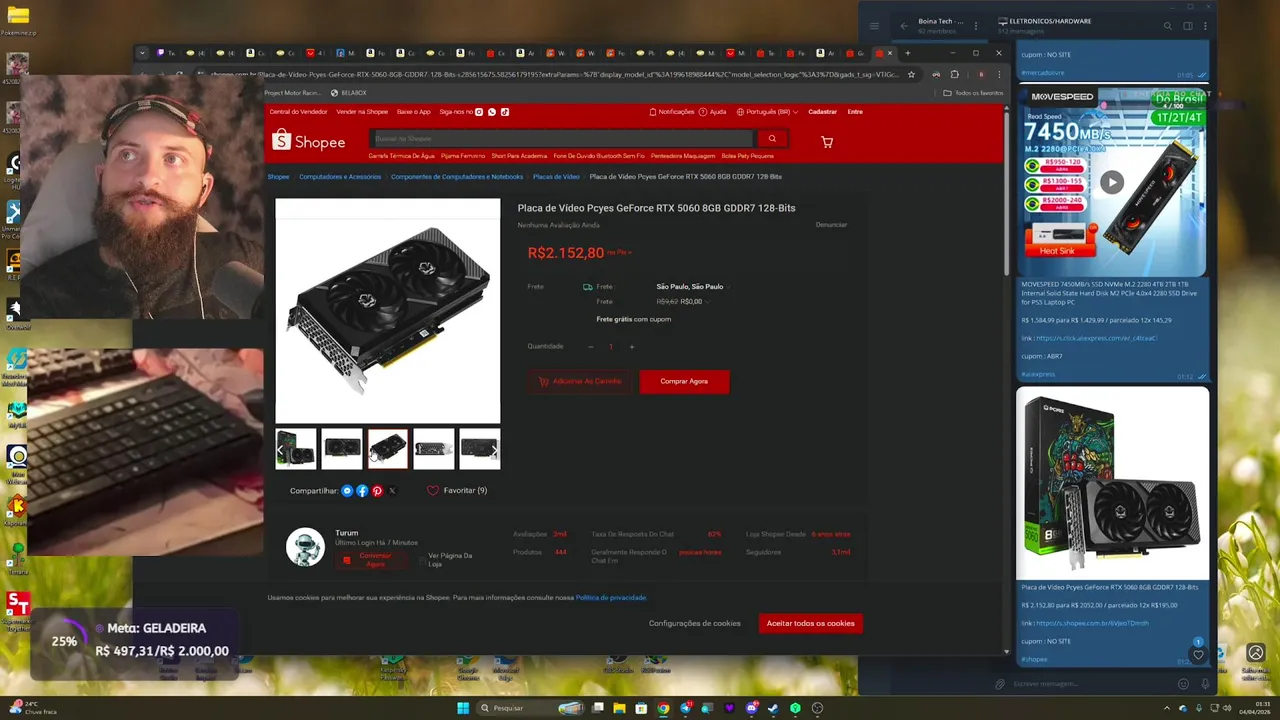The width and height of the screenshot is (1280, 720).
Task: Click Entre login link
Action: (x=855, y=112)
